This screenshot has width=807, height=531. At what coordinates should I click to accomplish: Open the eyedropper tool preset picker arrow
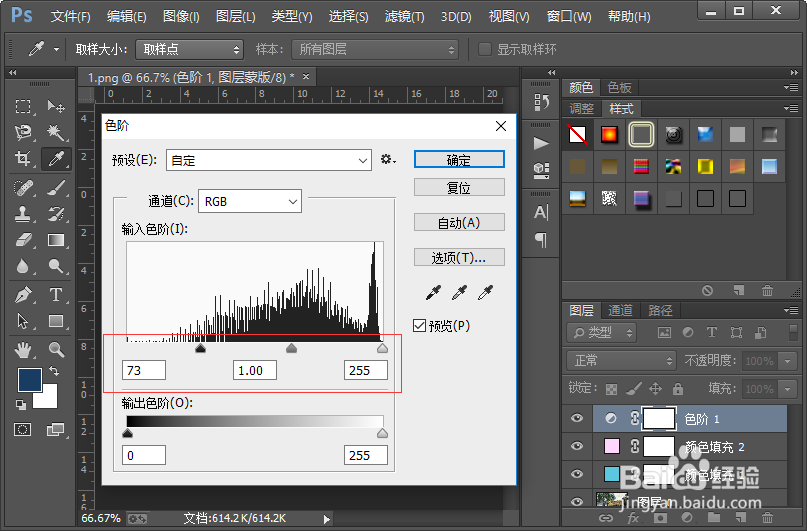[56, 49]
